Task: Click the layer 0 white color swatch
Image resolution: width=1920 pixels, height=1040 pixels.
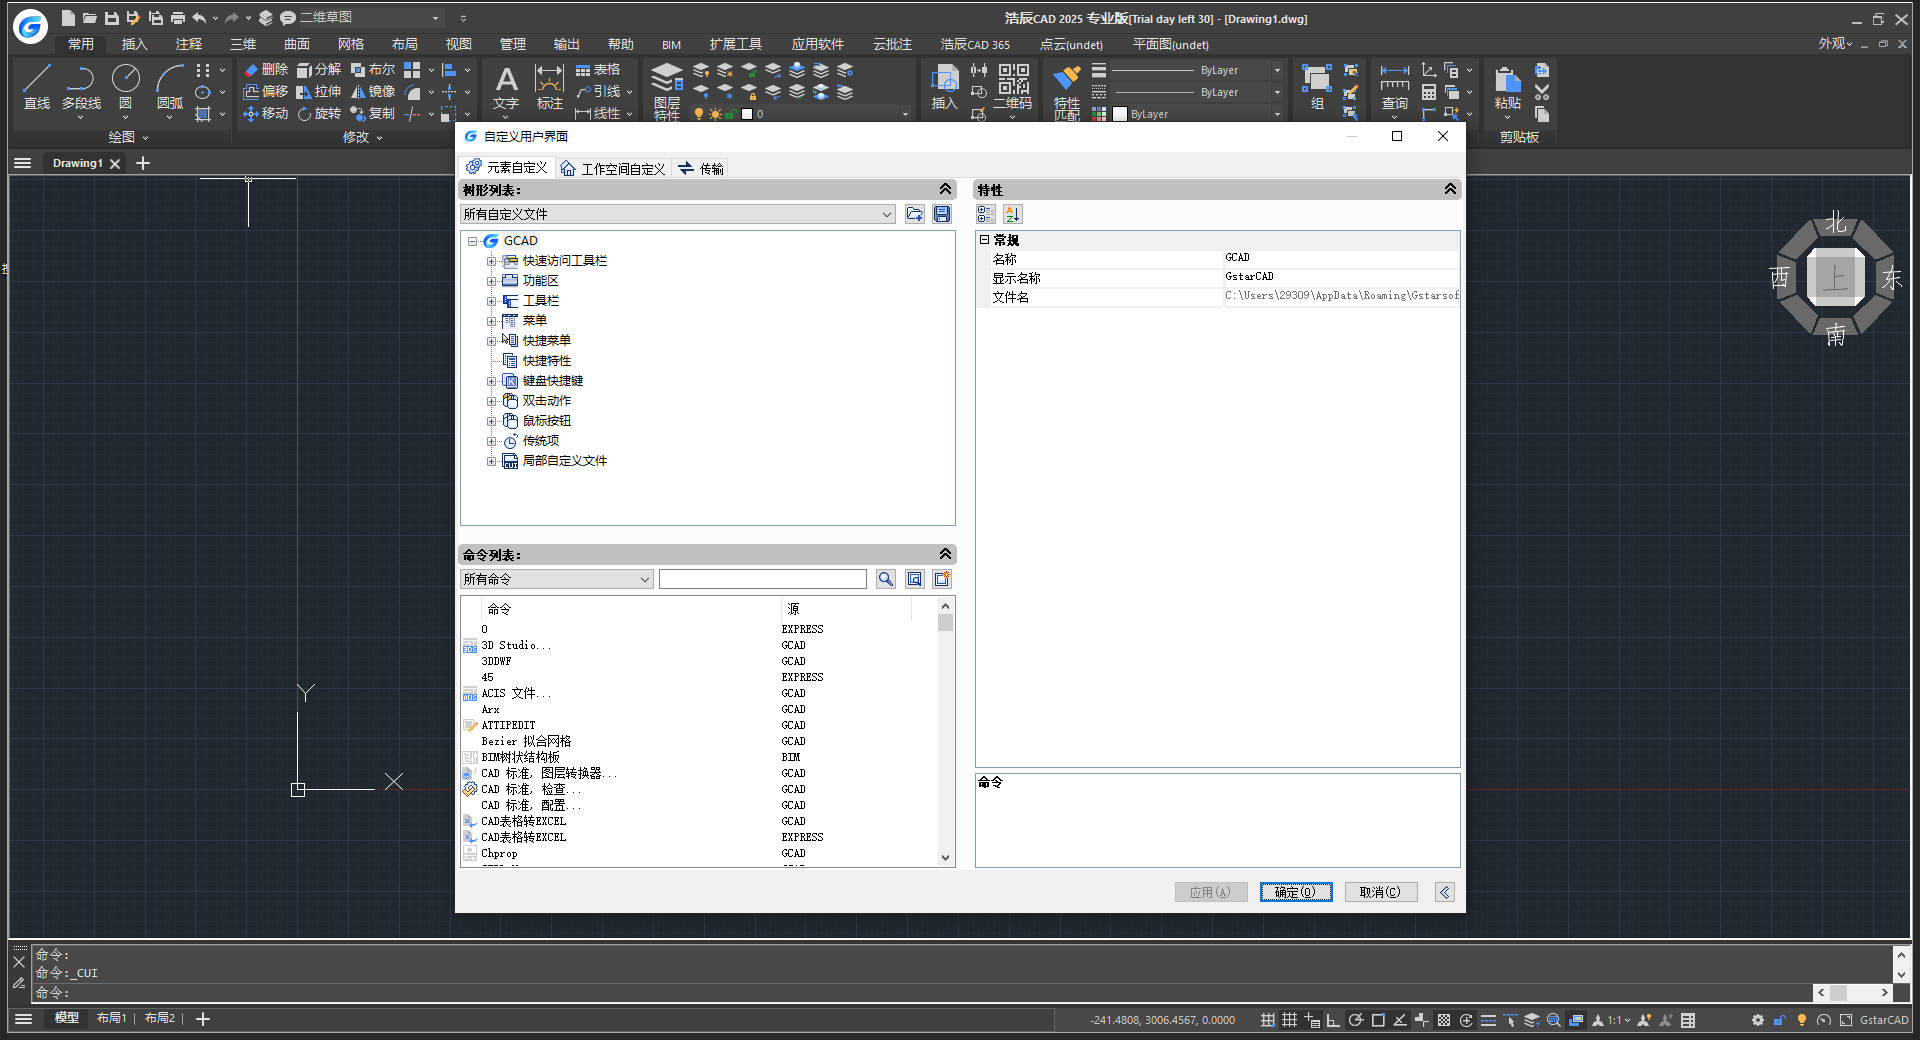Action: [x=747, y=114]
